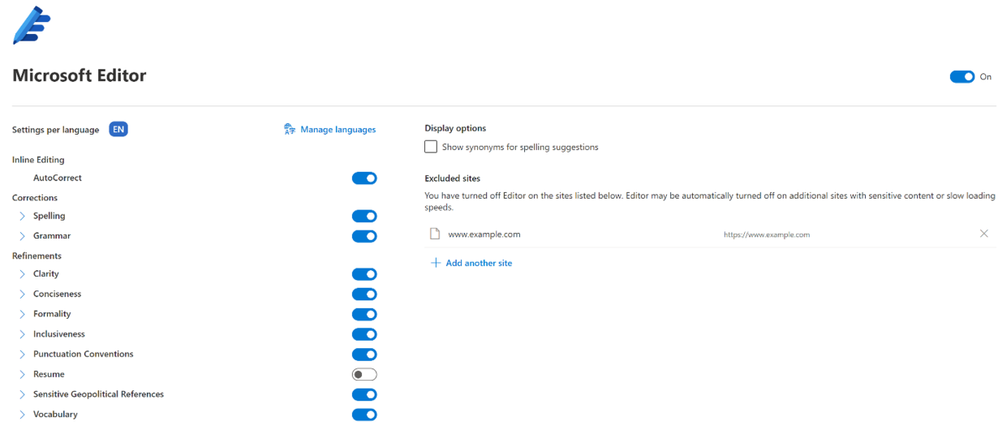Expand the Grammar settings chevron
The height and width of the screenshot is (430, 998).
pos(22,236)
